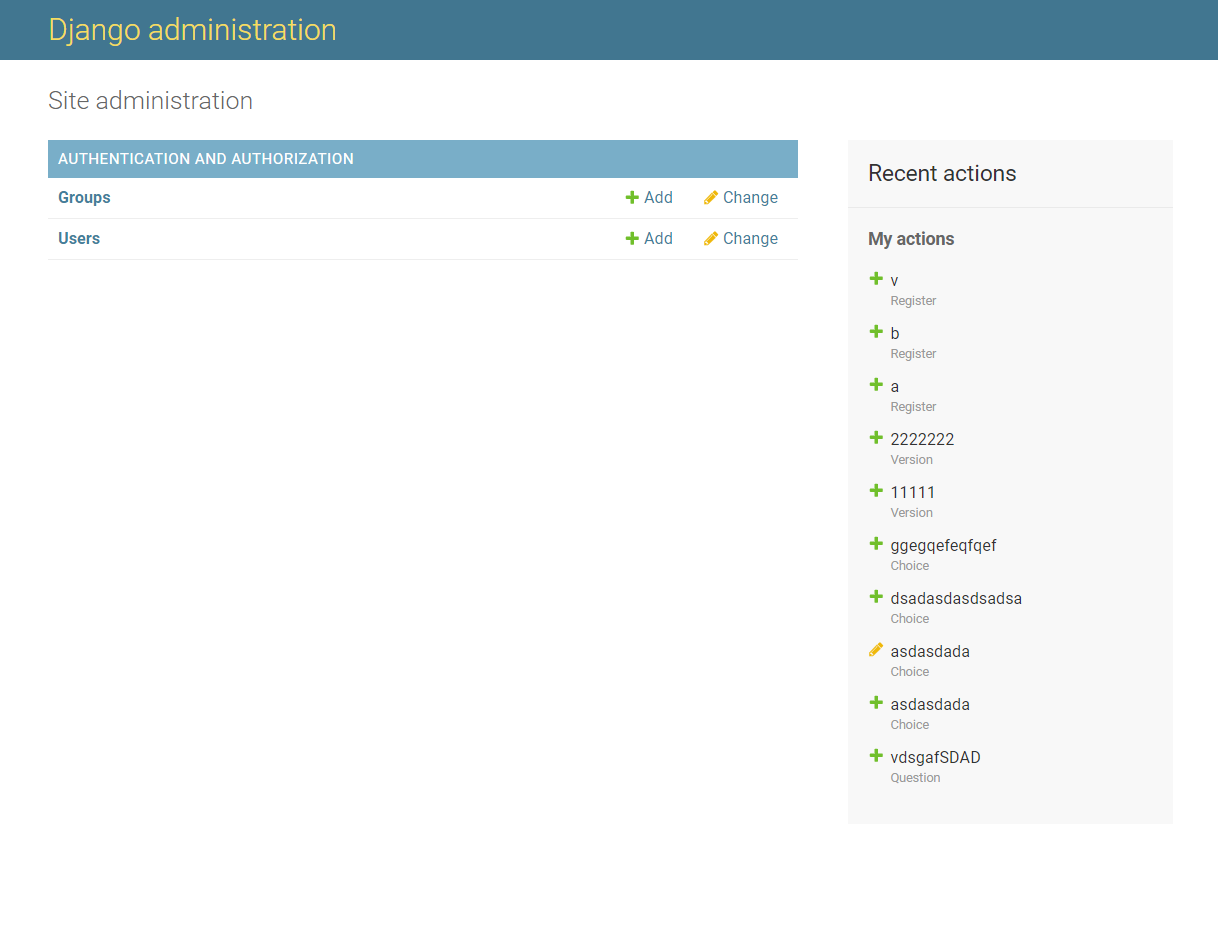Image resolution: width=1218 pixels, height=938 pixels.
Task: Click the pencil icon next to 'asdasdada'
Action: tap(876, 650)
